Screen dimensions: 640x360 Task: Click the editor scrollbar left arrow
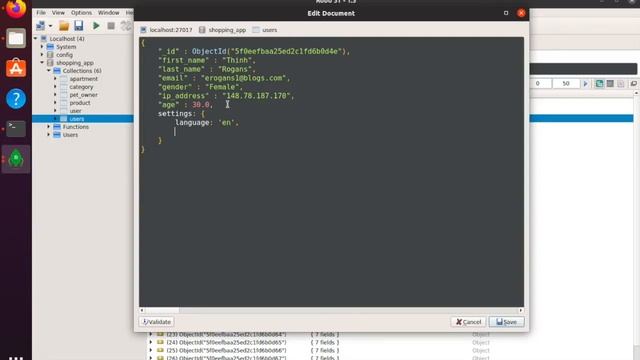(142, 310)
